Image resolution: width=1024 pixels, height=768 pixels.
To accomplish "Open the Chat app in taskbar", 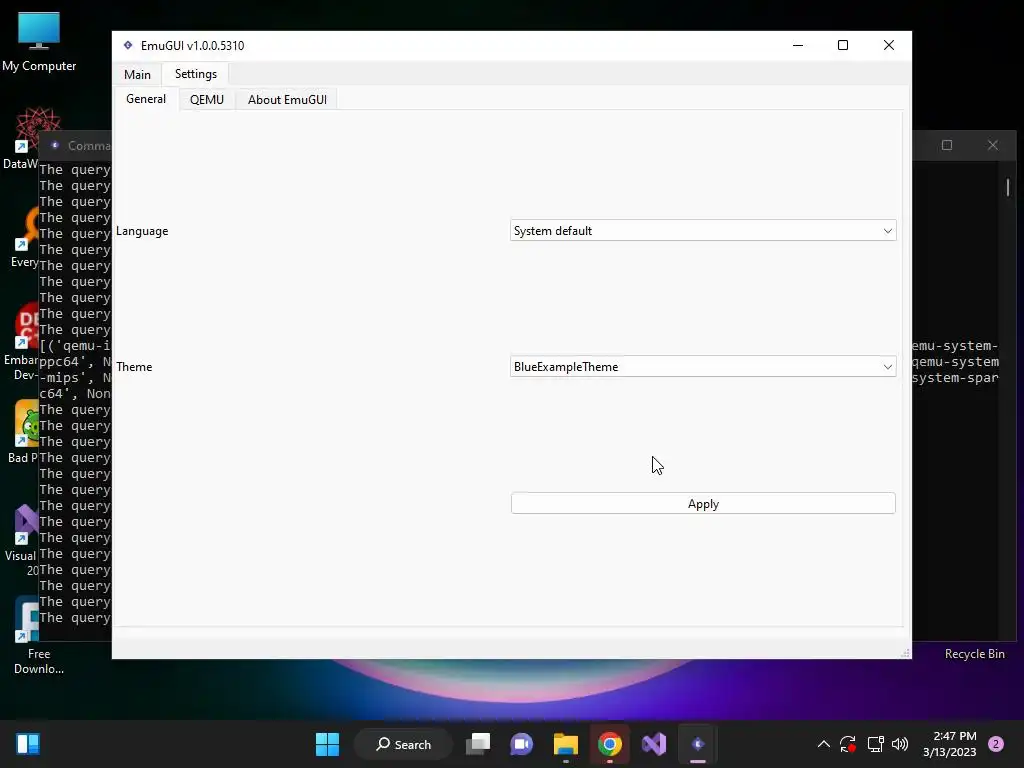I will [x=521, y=744].
